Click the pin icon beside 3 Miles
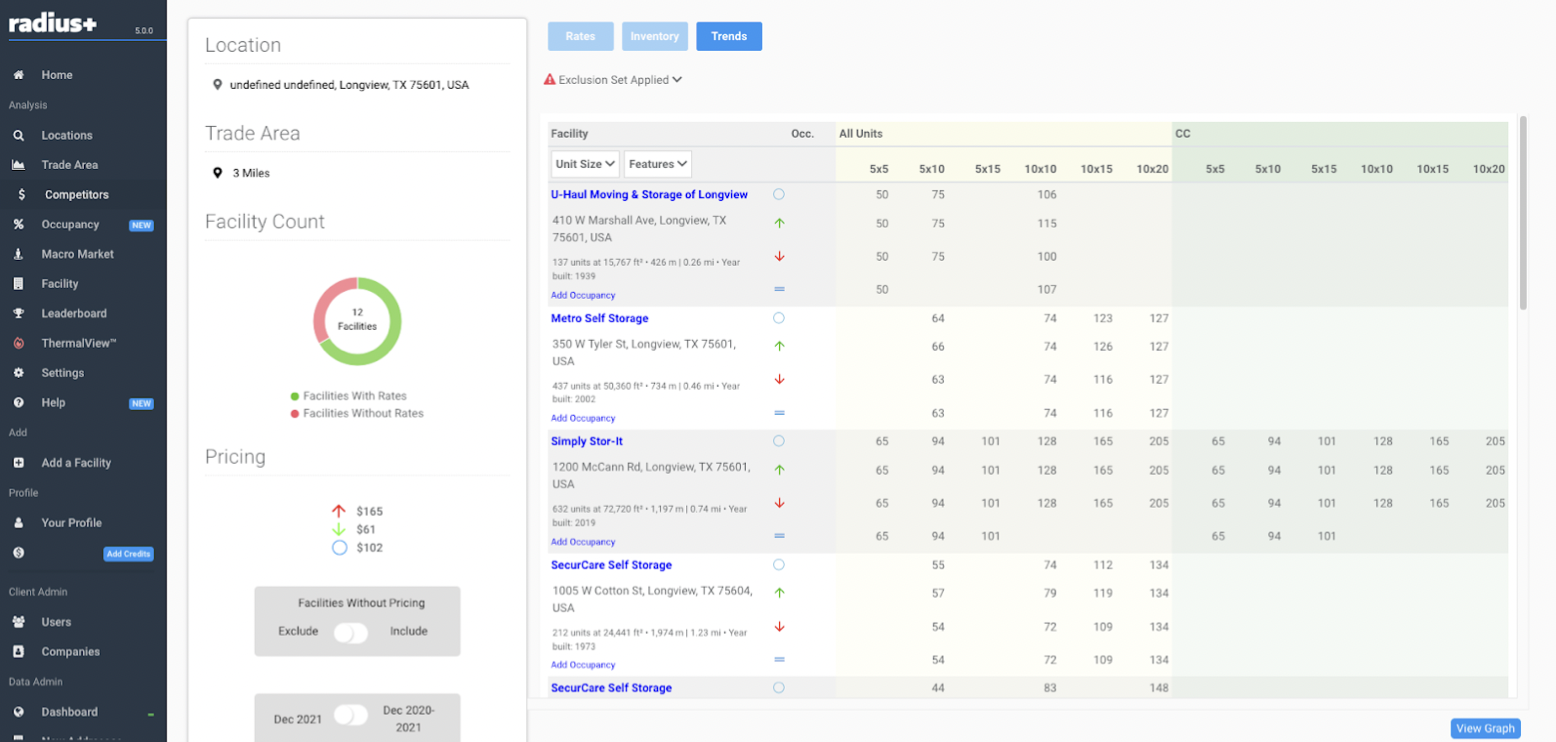 click(217, 173)
